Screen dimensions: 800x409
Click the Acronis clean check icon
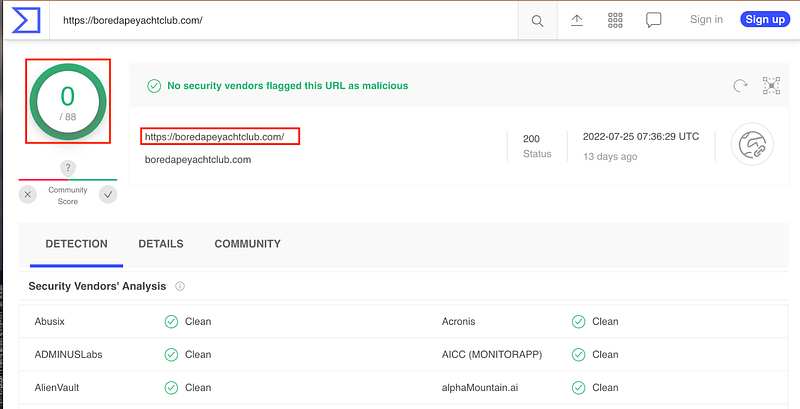click(578, 322)
